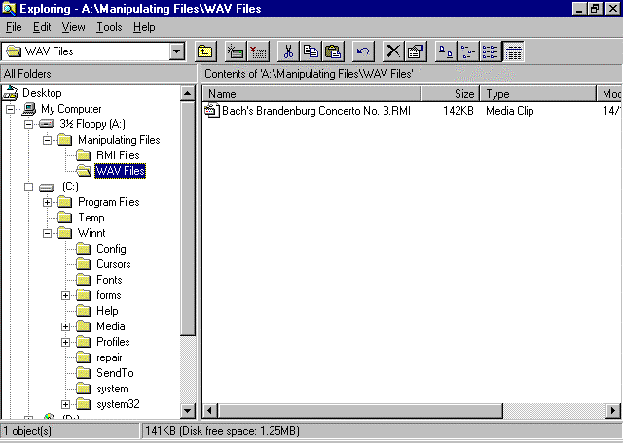Screen dimensions: 623x443
Task: Select the RMI Files folder in tree
Action: pyautogui.click(x=117, y=155)
